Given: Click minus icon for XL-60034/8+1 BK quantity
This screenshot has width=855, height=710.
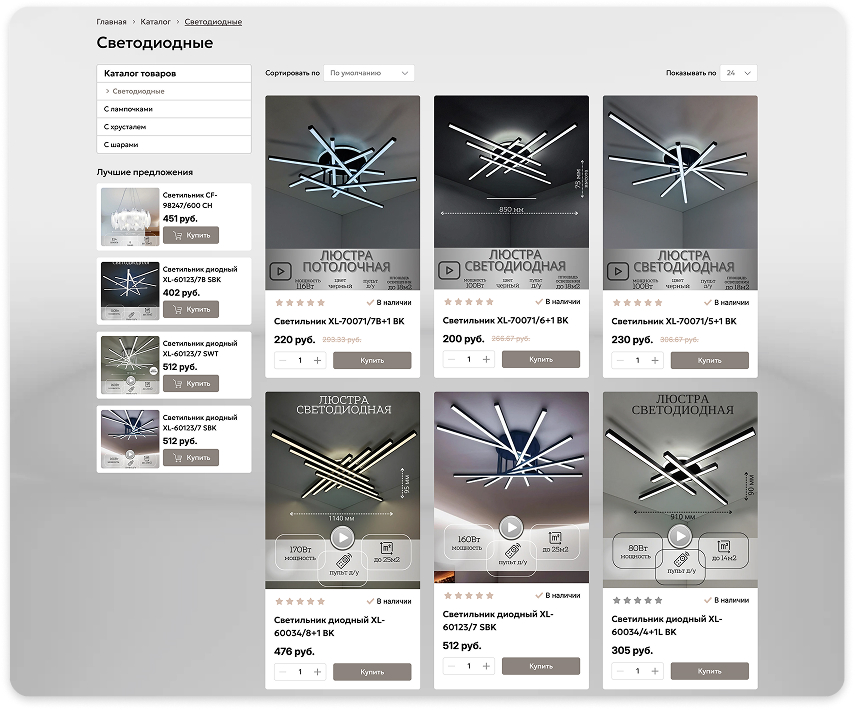Looking at the screenshot, I should coord(282,672).
